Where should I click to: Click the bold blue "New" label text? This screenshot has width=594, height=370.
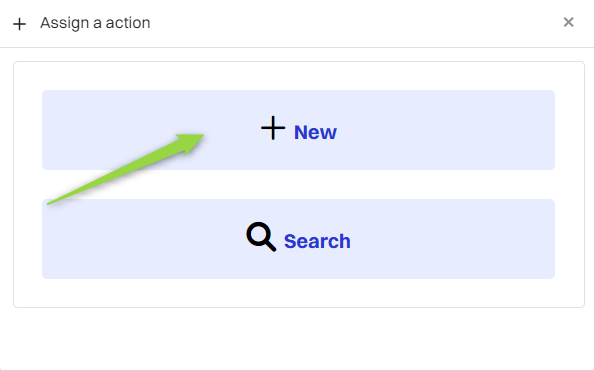coord(315,132)
